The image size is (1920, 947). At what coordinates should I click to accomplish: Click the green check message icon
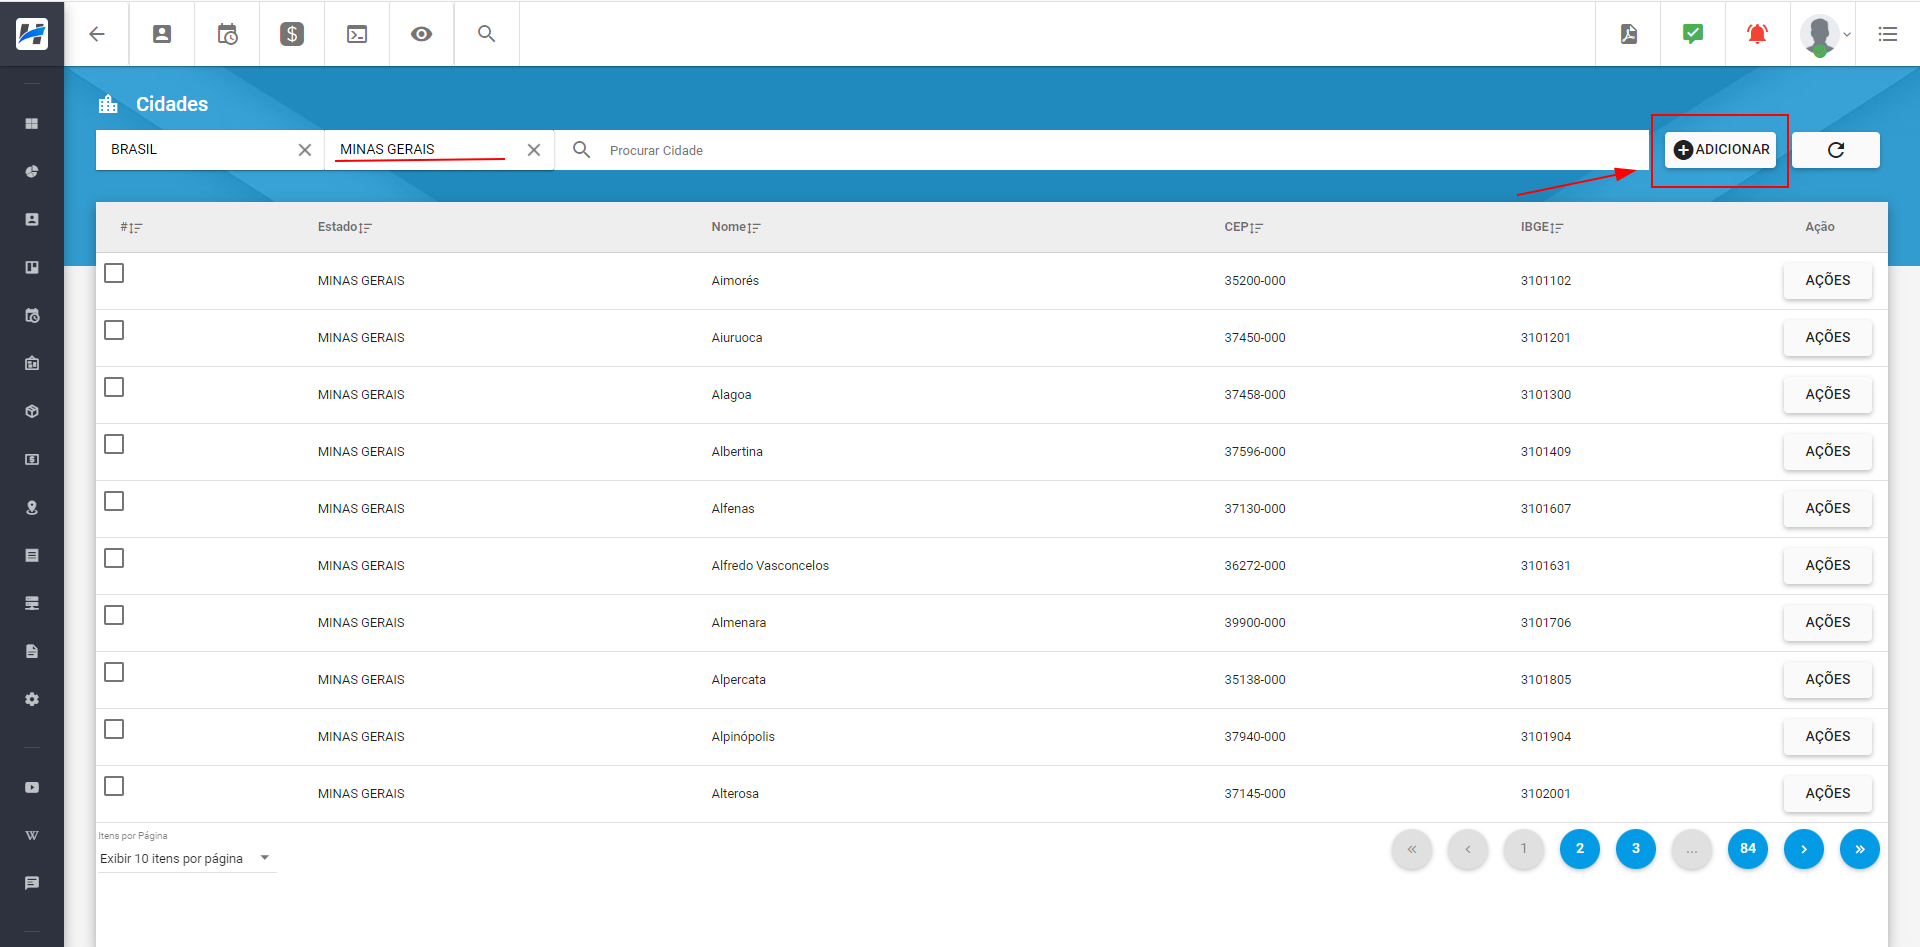[1693, 34]
